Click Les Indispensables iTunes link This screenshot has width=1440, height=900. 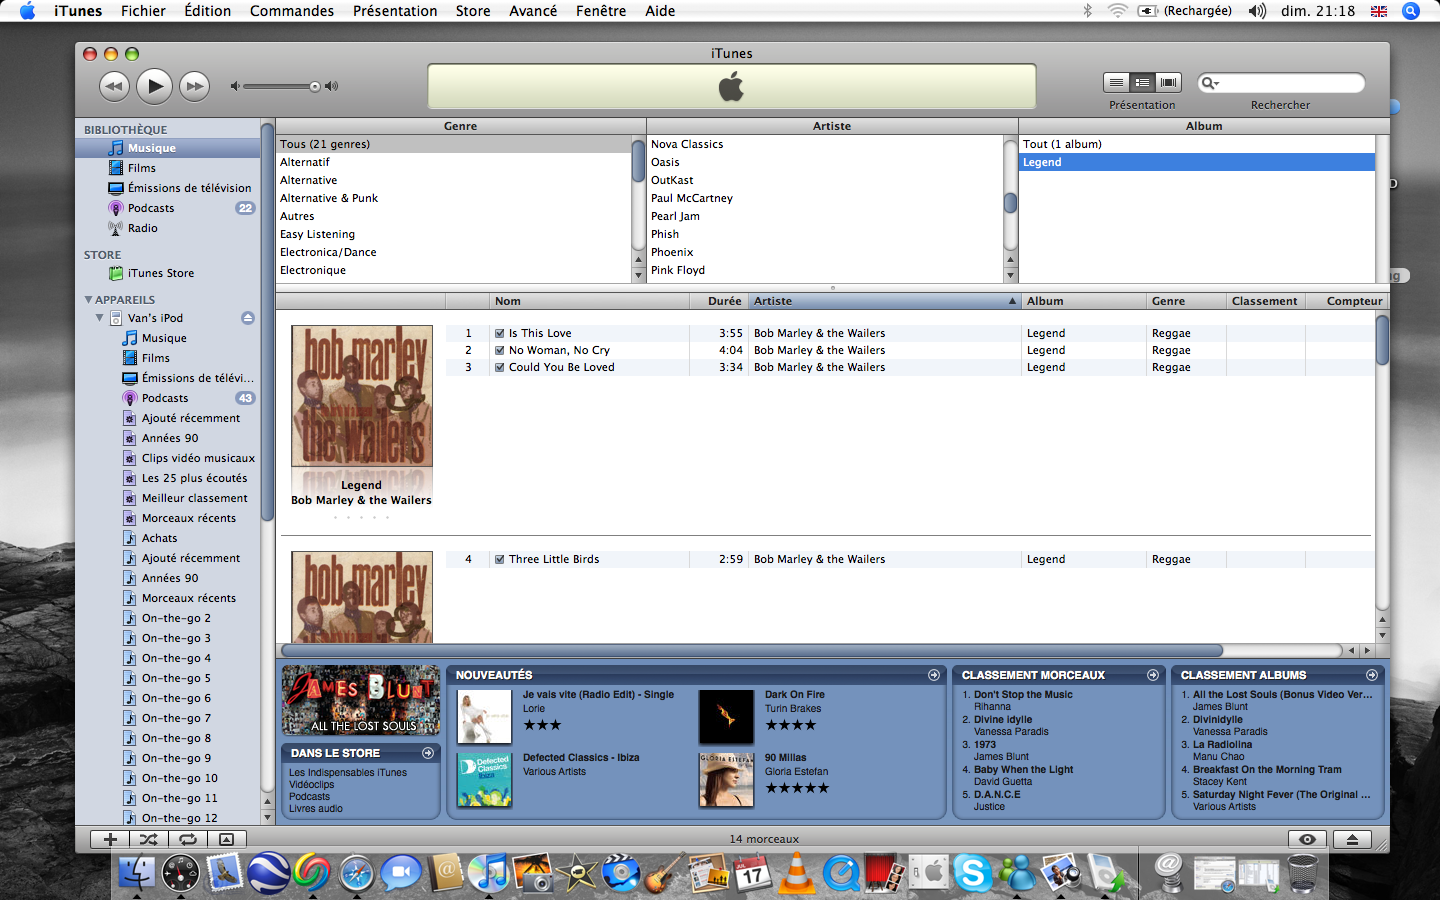click(x=348, y=773)
